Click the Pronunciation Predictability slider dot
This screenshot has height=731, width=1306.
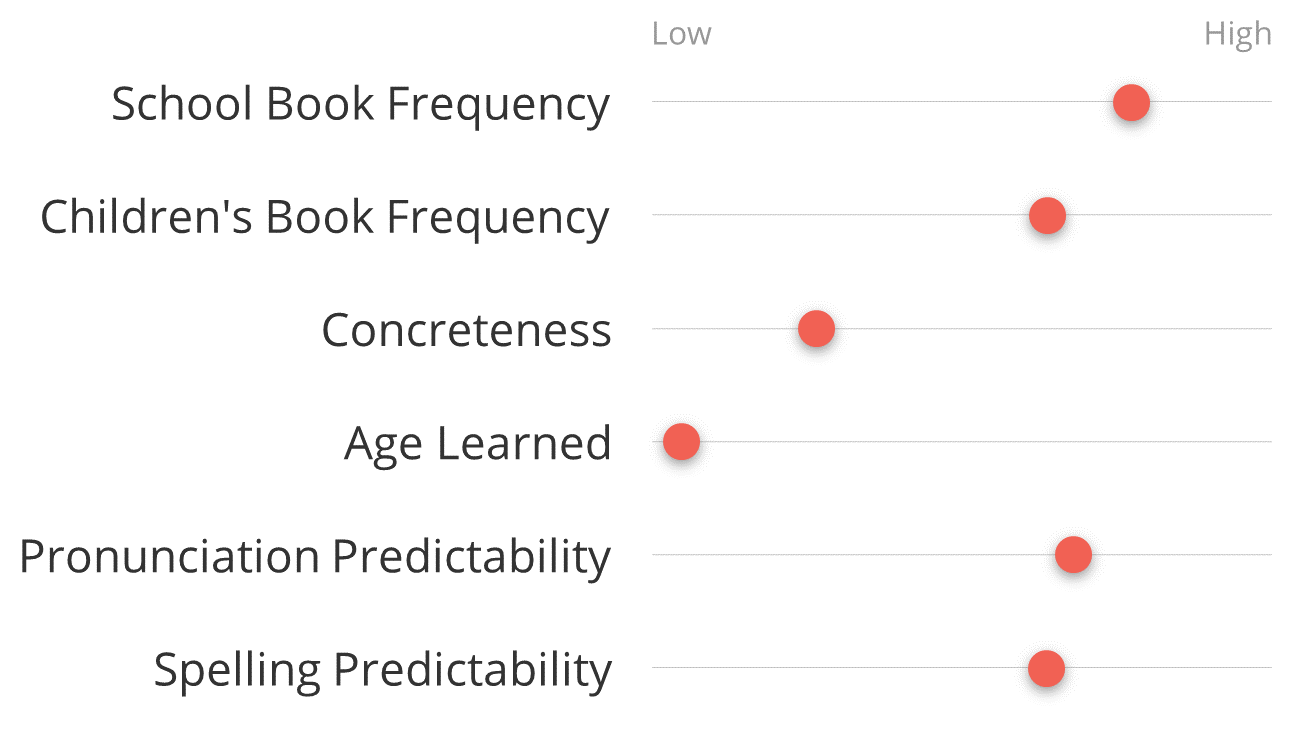[1073, 554]
